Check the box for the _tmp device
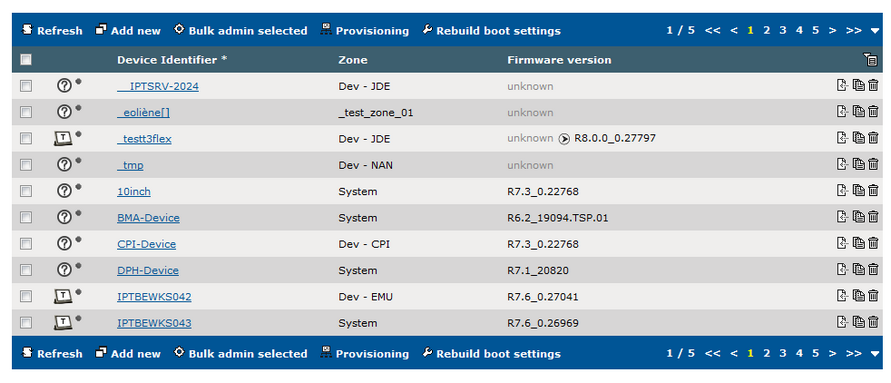 [x=26, y=164]
